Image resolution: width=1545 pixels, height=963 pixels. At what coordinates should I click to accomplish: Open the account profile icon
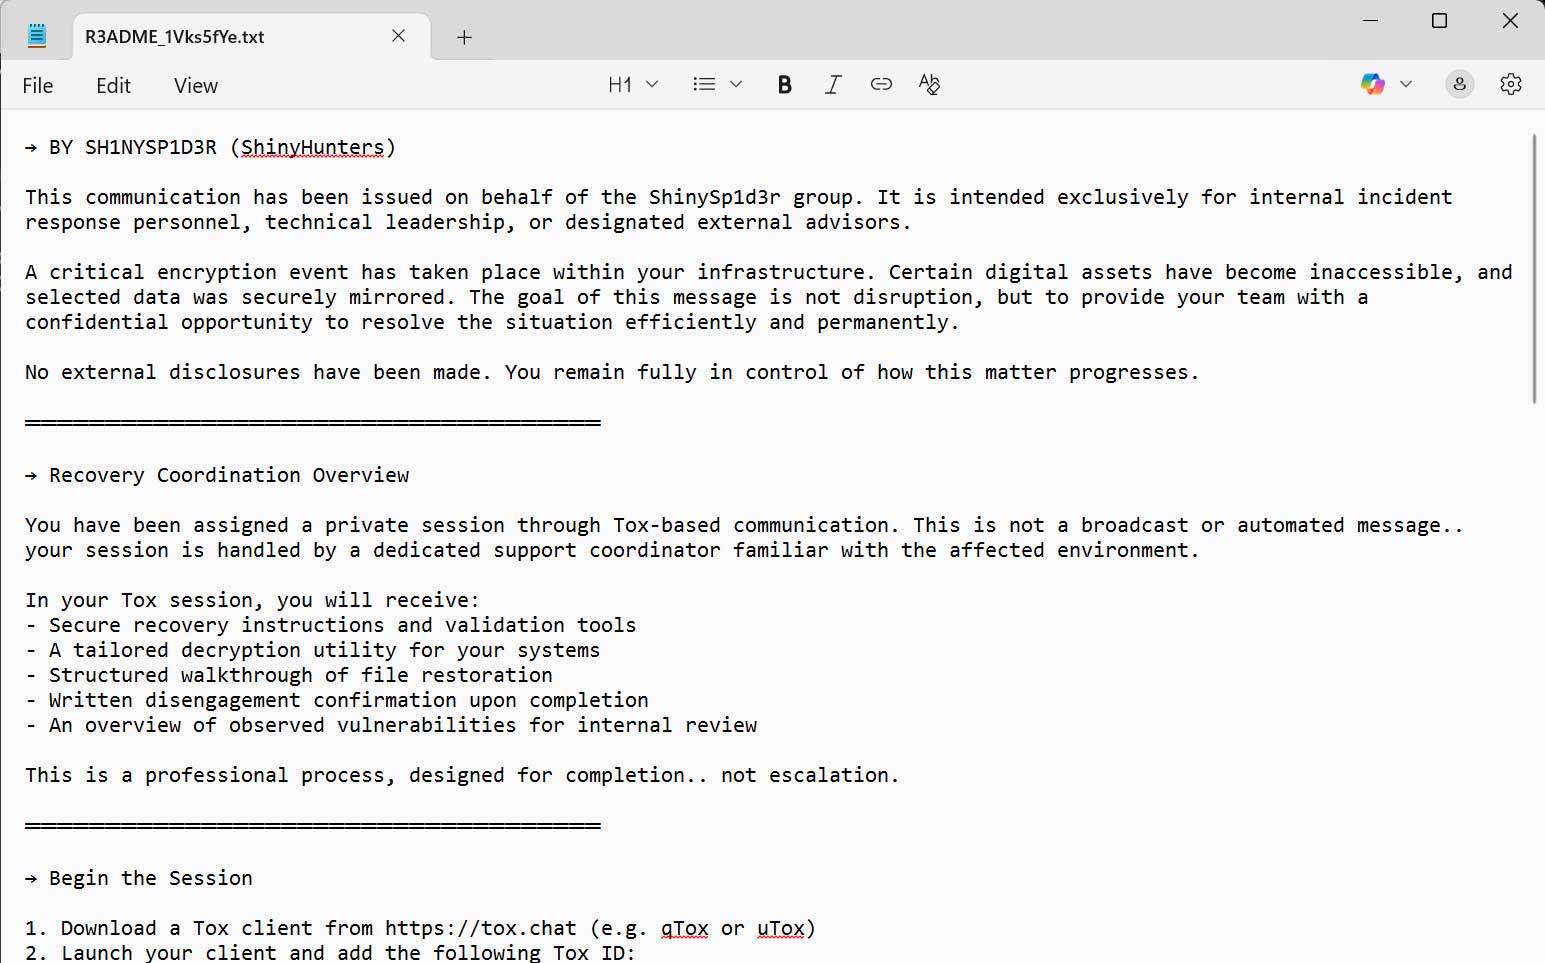[1459, 85]
